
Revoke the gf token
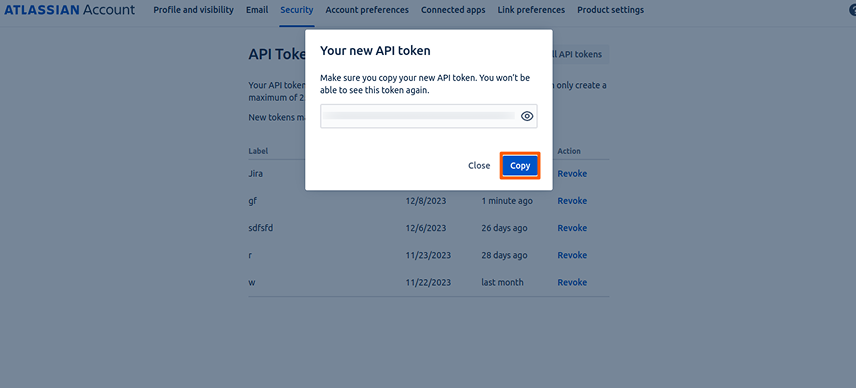coord(572,201)
